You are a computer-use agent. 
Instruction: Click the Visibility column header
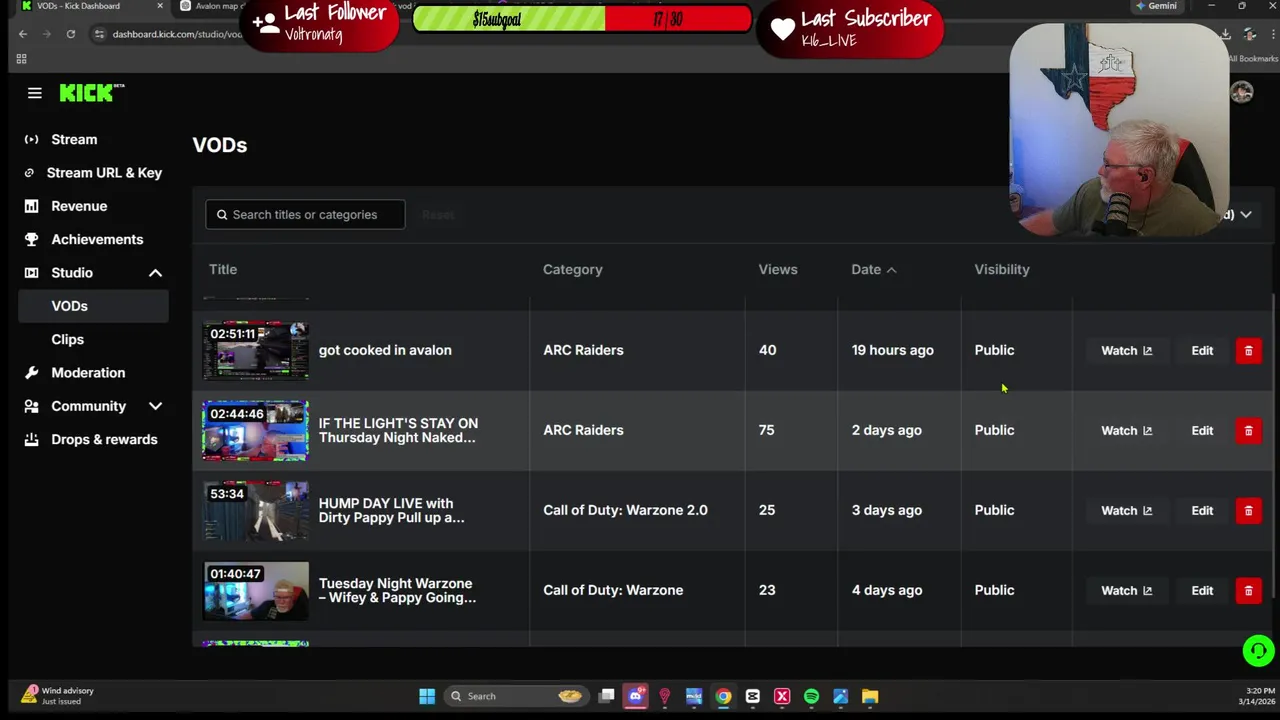(1002, 269)
